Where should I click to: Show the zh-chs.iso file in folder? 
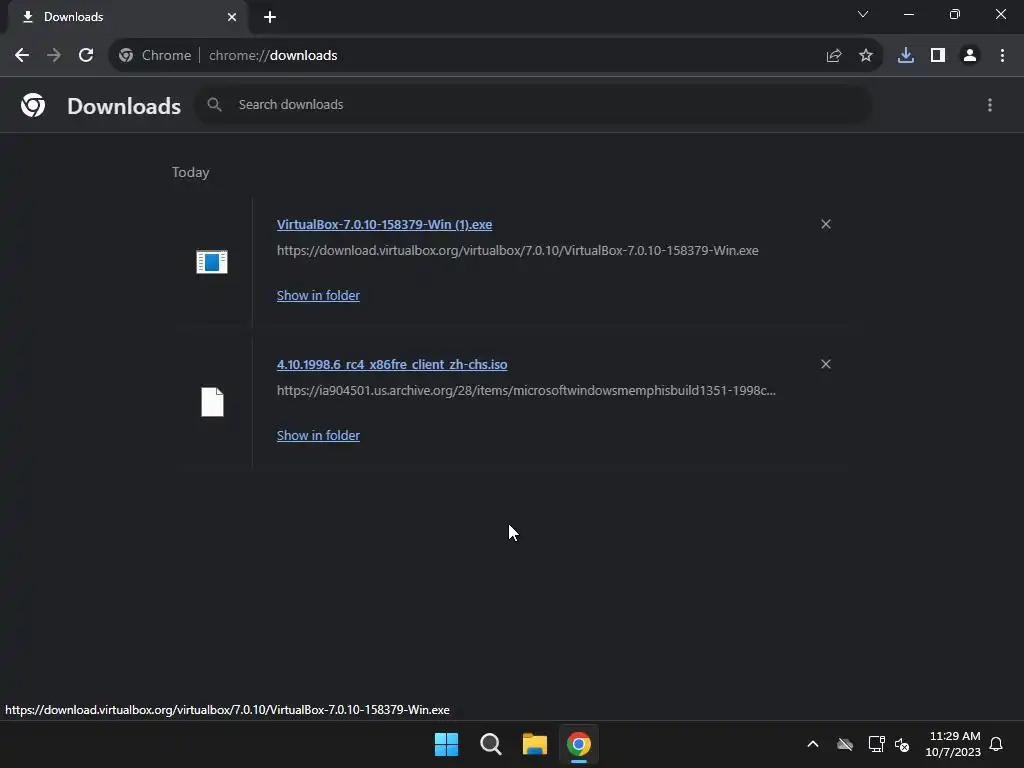point(318,436)
